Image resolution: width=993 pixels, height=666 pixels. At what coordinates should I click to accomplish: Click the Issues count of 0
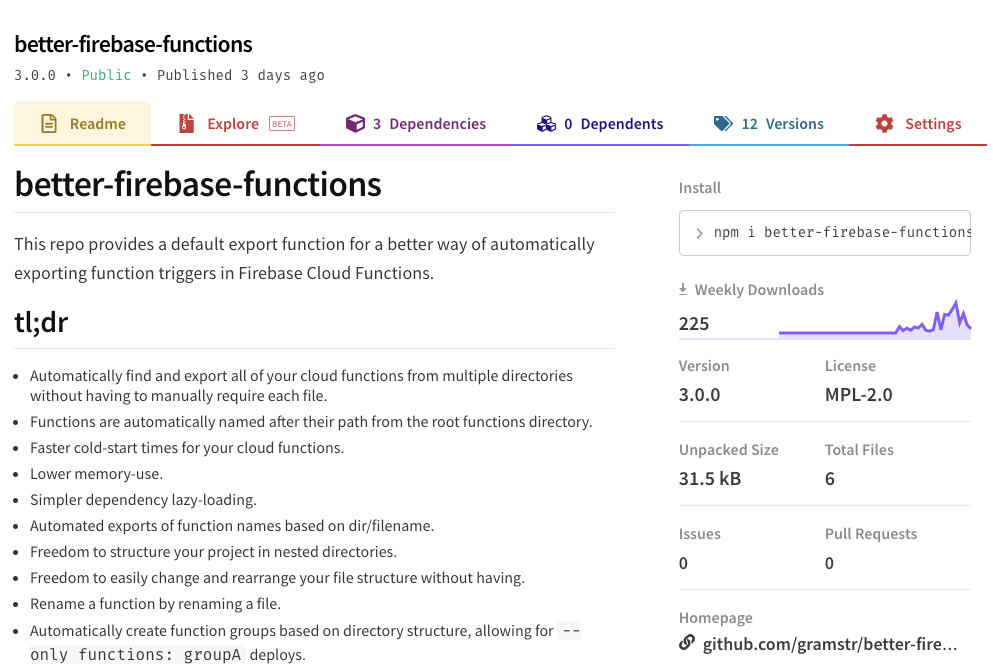[683, 563]
